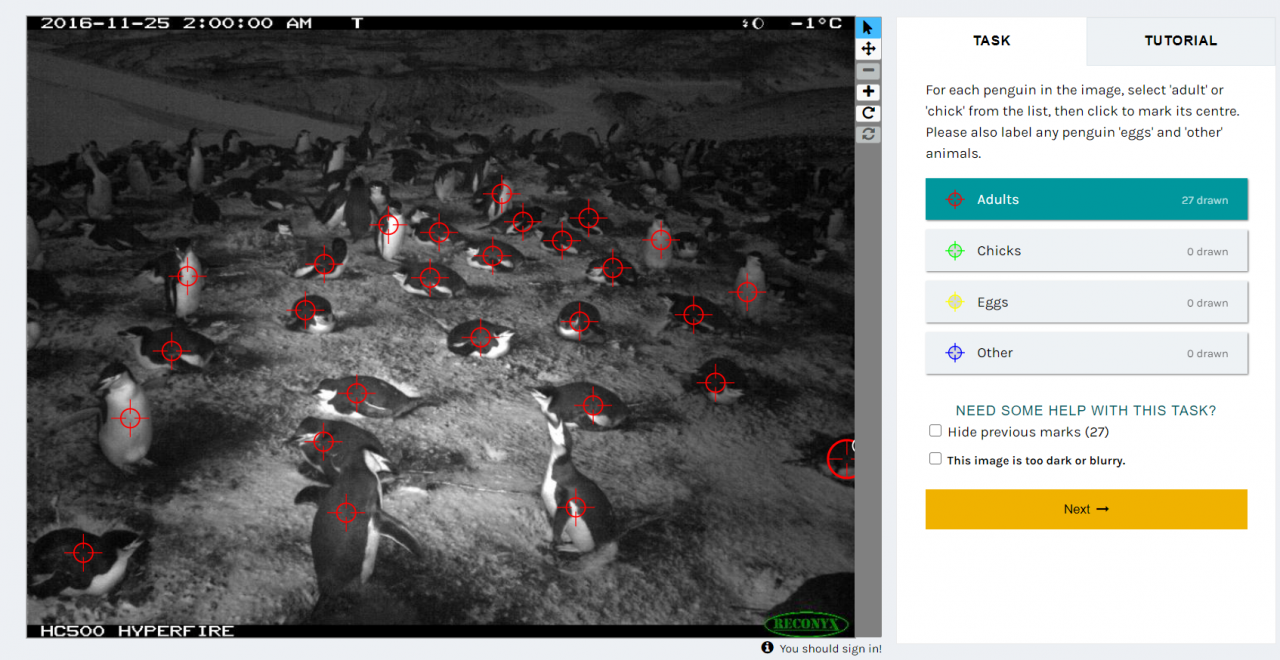
Task: Click the '0 drawn' count on Other
Action: coord(1207,354)
